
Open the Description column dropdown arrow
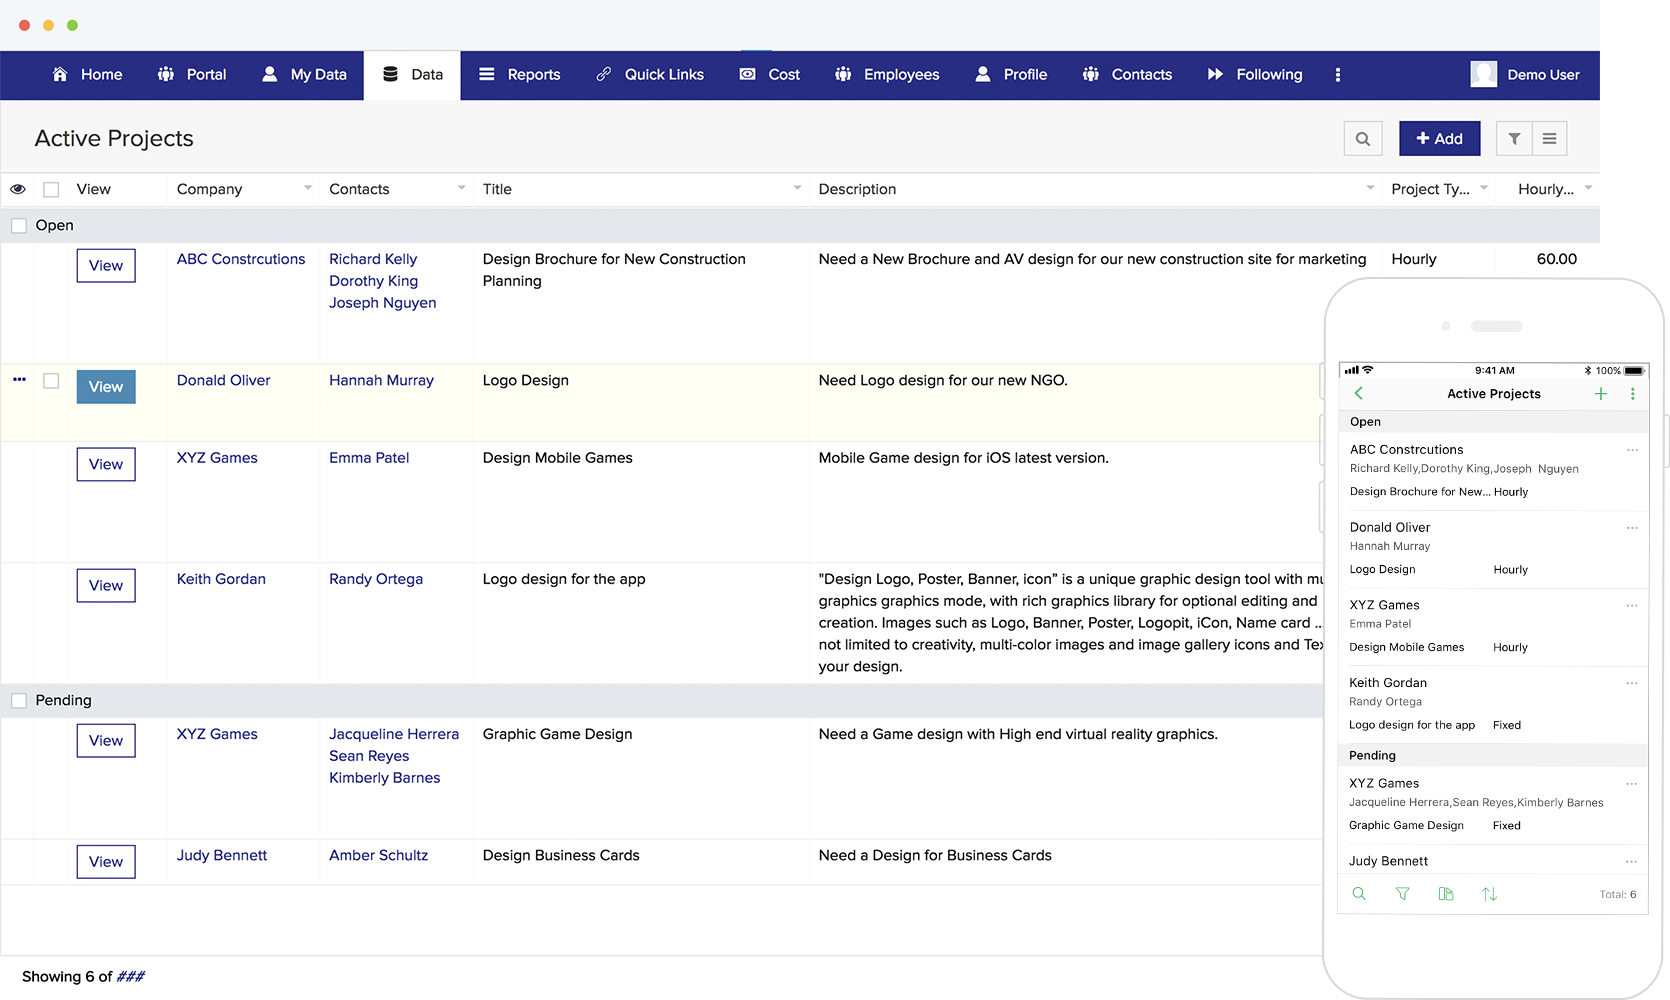click(1370, 188)
